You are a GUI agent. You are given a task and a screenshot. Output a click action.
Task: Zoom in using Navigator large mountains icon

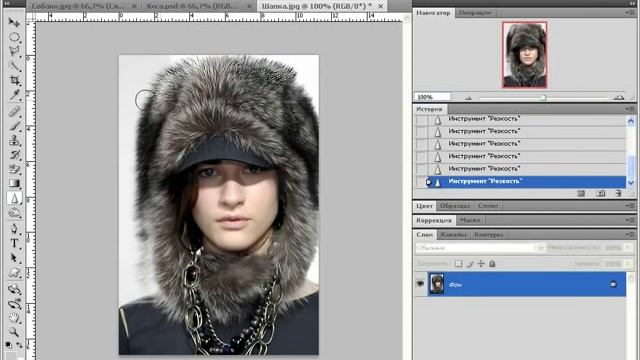[619, 97]
